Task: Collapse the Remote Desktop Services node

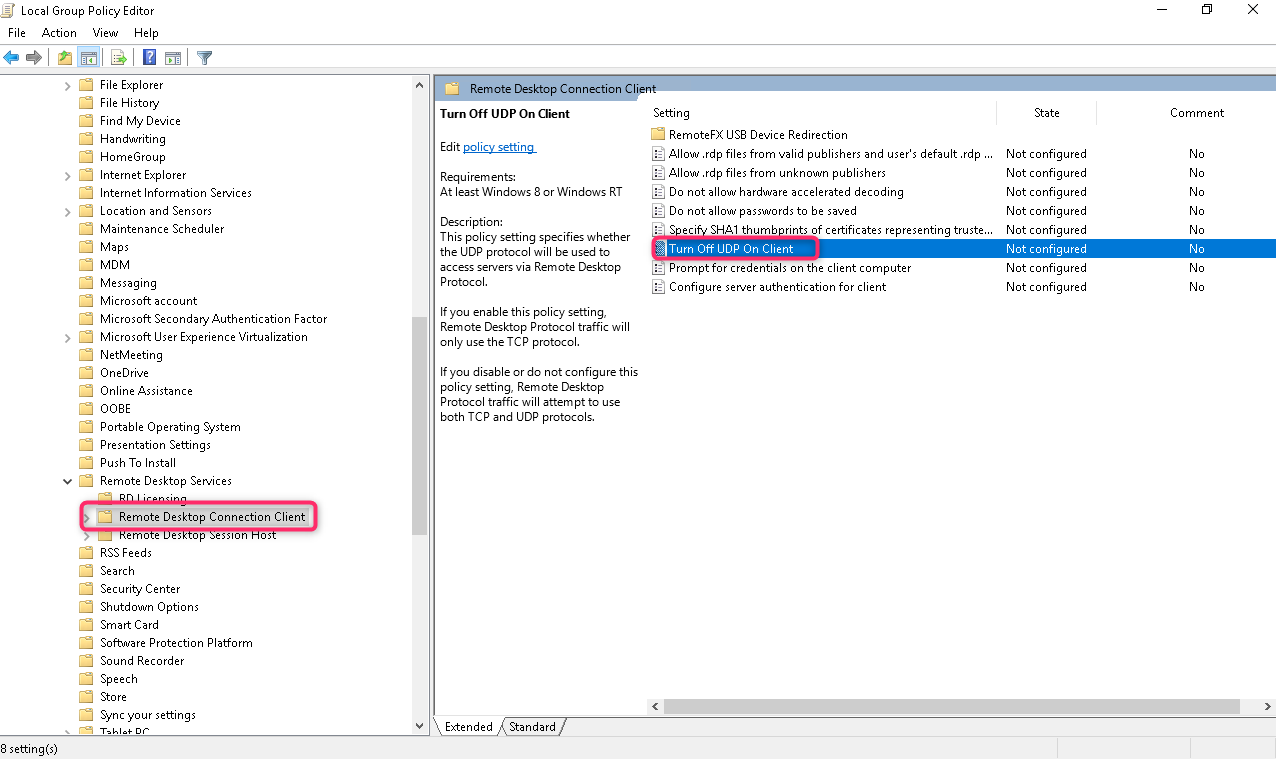Action: pos(68,480)
